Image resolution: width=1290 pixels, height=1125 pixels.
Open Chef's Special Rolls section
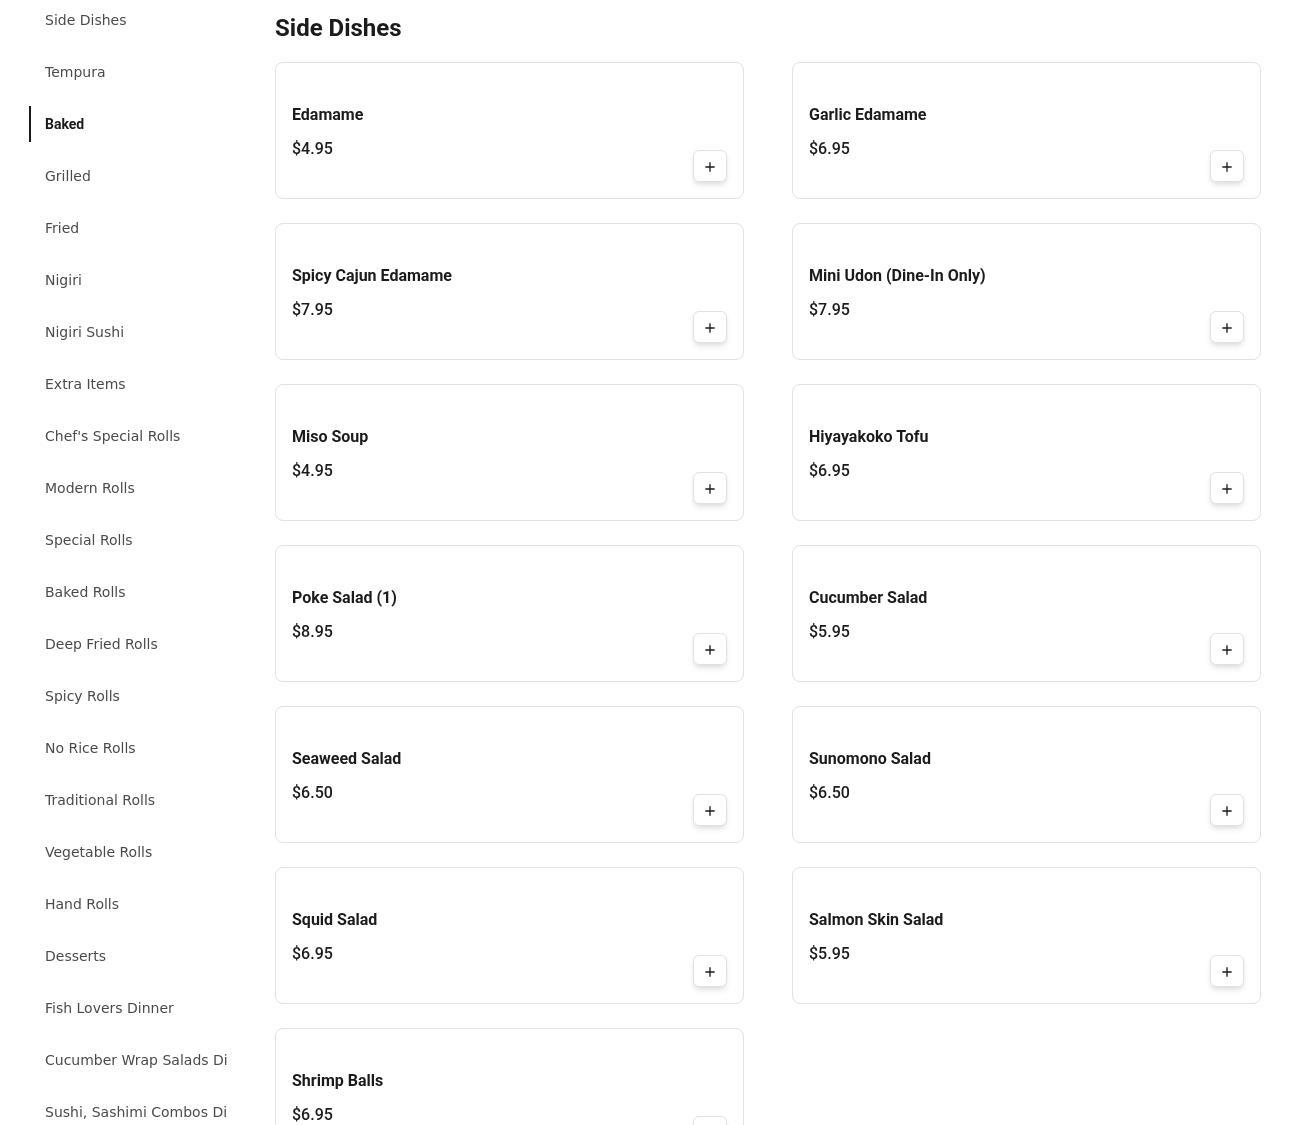tap(112, 436)
